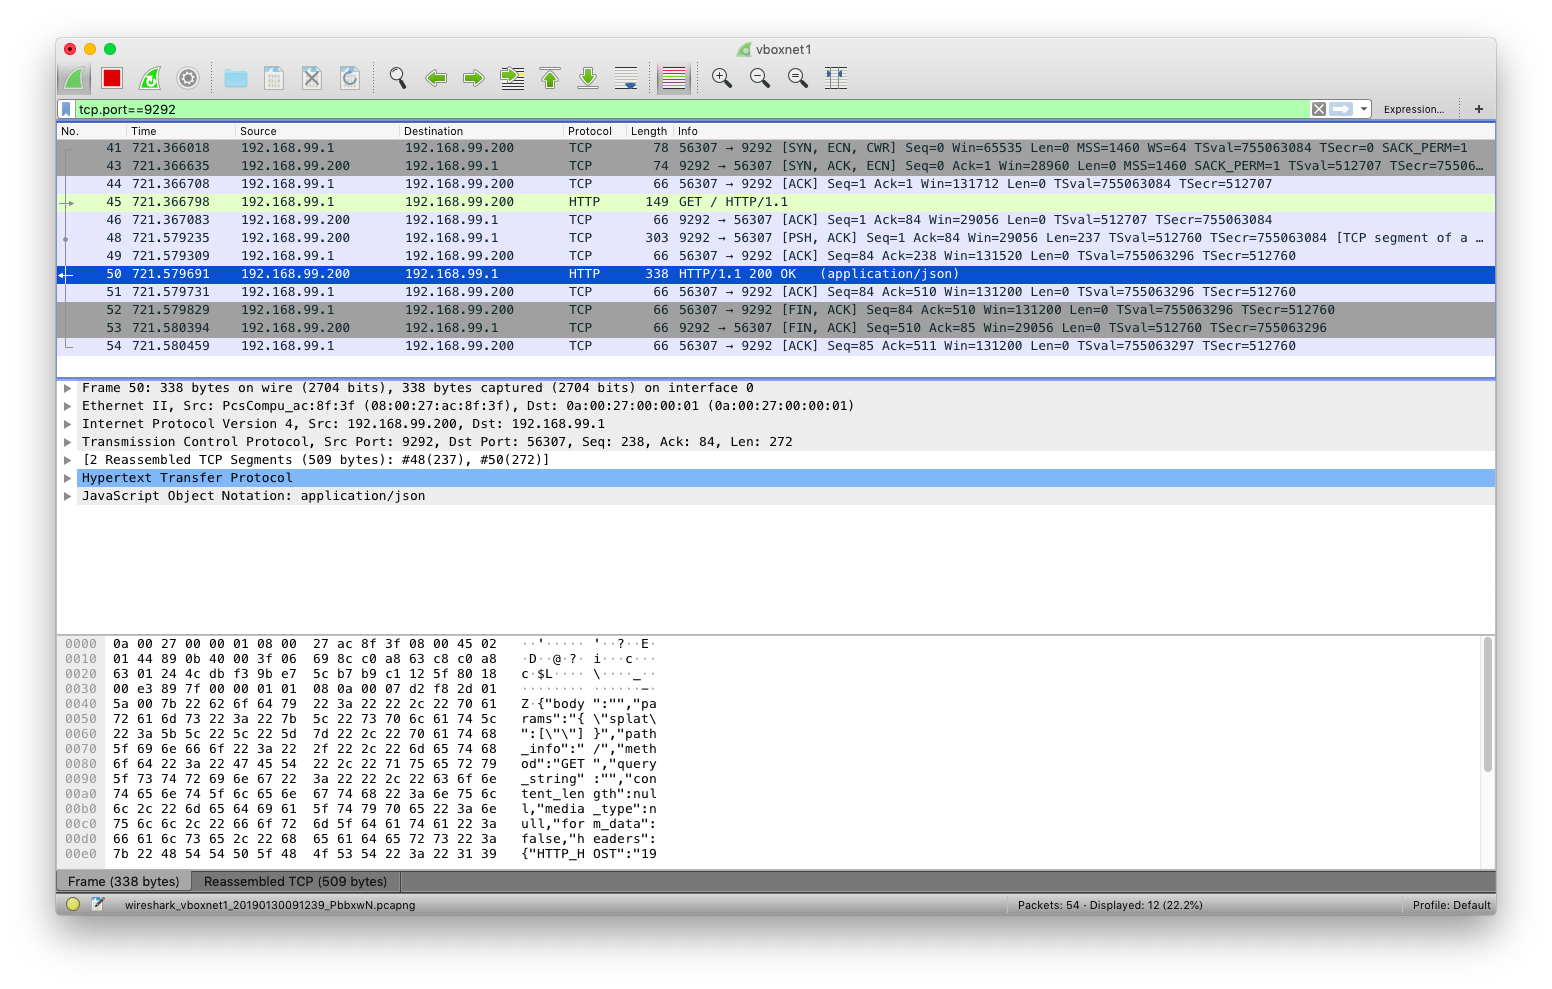1552x989 pixels.
Task: Expand Transmission Control Protocol row
Action: [67, 442]
